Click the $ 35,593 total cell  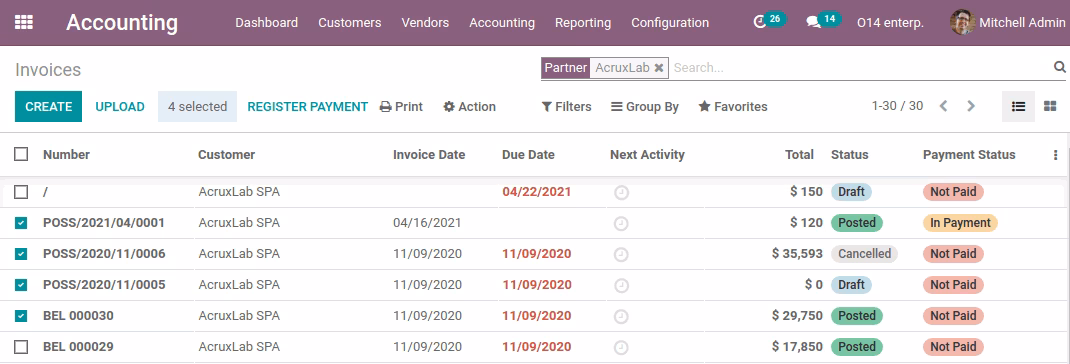[797, 254]
